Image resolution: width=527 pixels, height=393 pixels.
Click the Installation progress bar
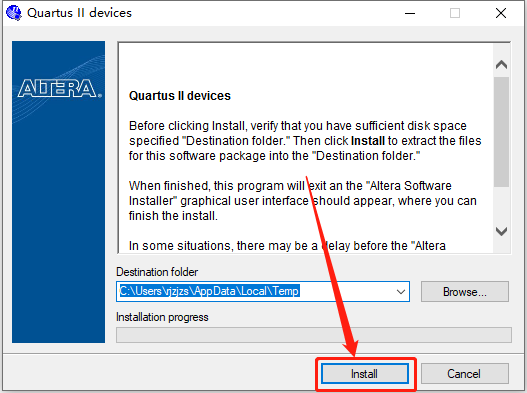(x=314, y=335)
